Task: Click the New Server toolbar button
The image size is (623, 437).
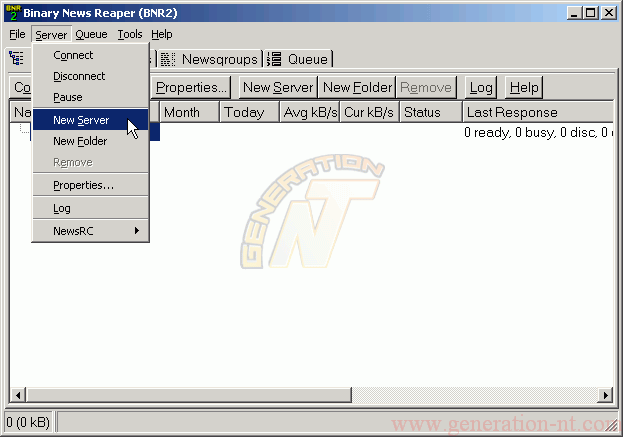Action: [278, 87]
